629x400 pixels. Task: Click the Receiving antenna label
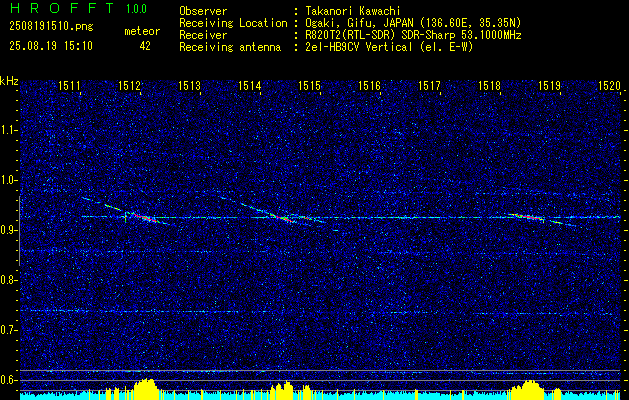click(230, 47)
